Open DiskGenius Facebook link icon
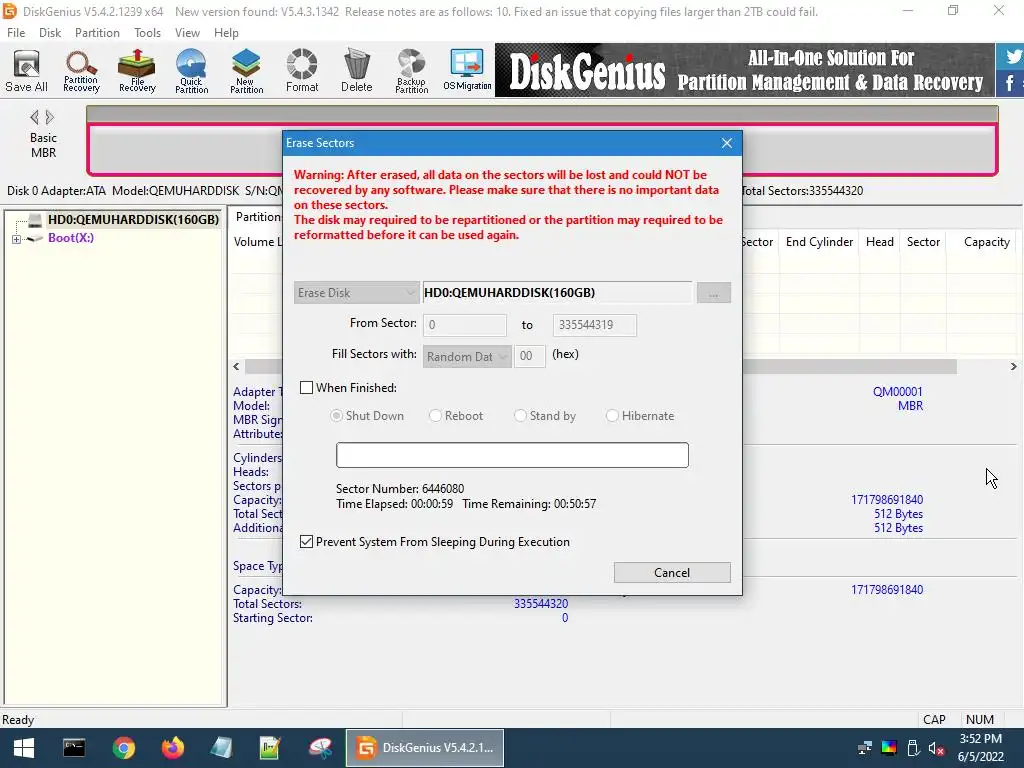 point(1011,83)
